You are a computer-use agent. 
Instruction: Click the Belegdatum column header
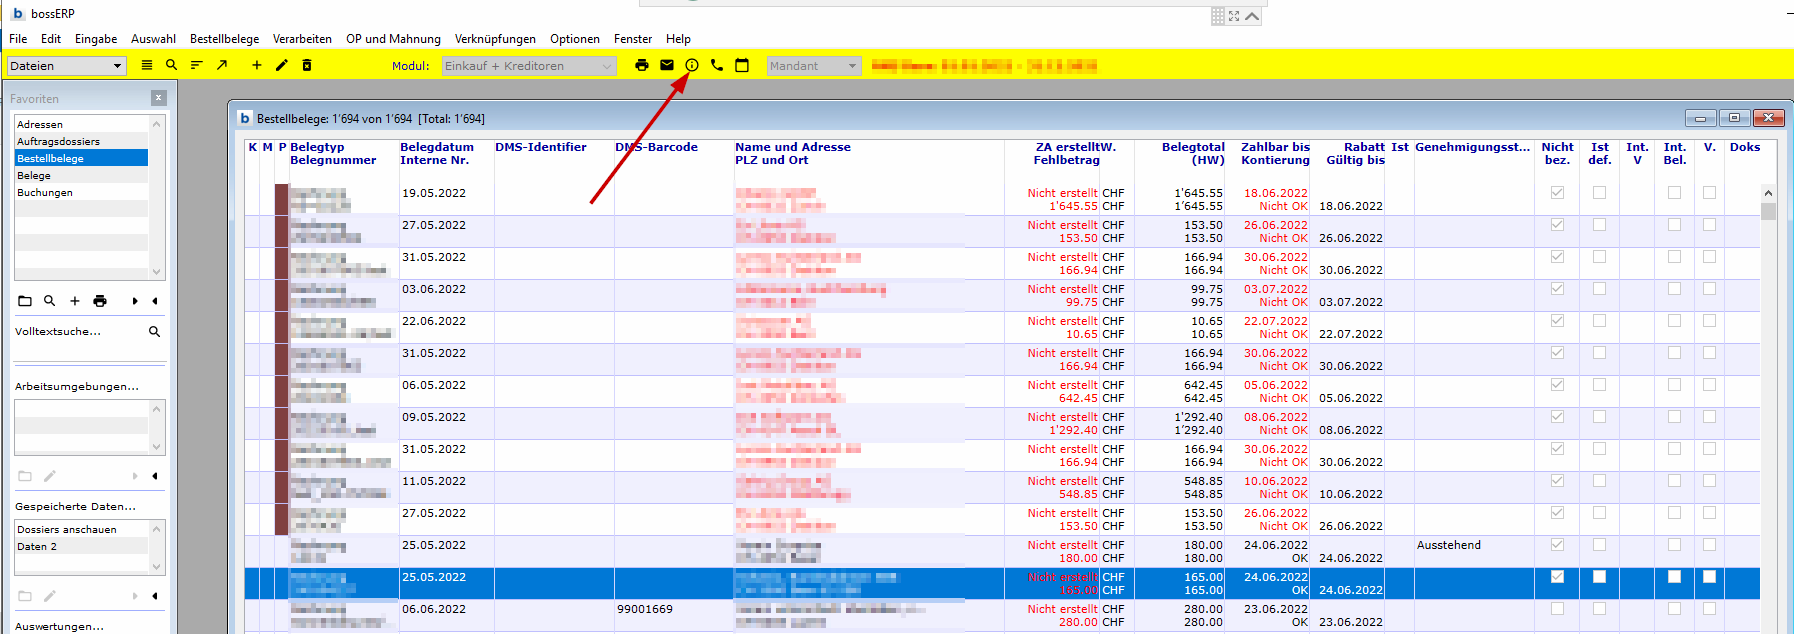[437, 147]
